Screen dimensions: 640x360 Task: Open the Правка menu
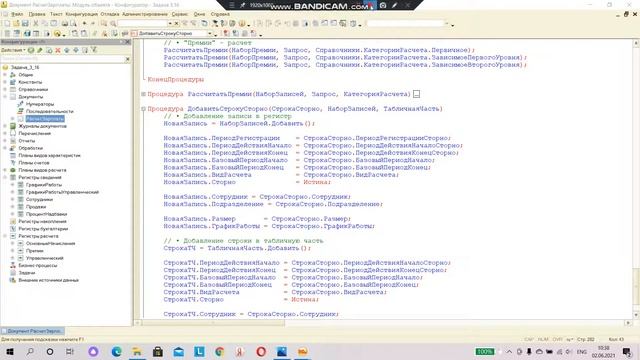click(x=37, y=14)
